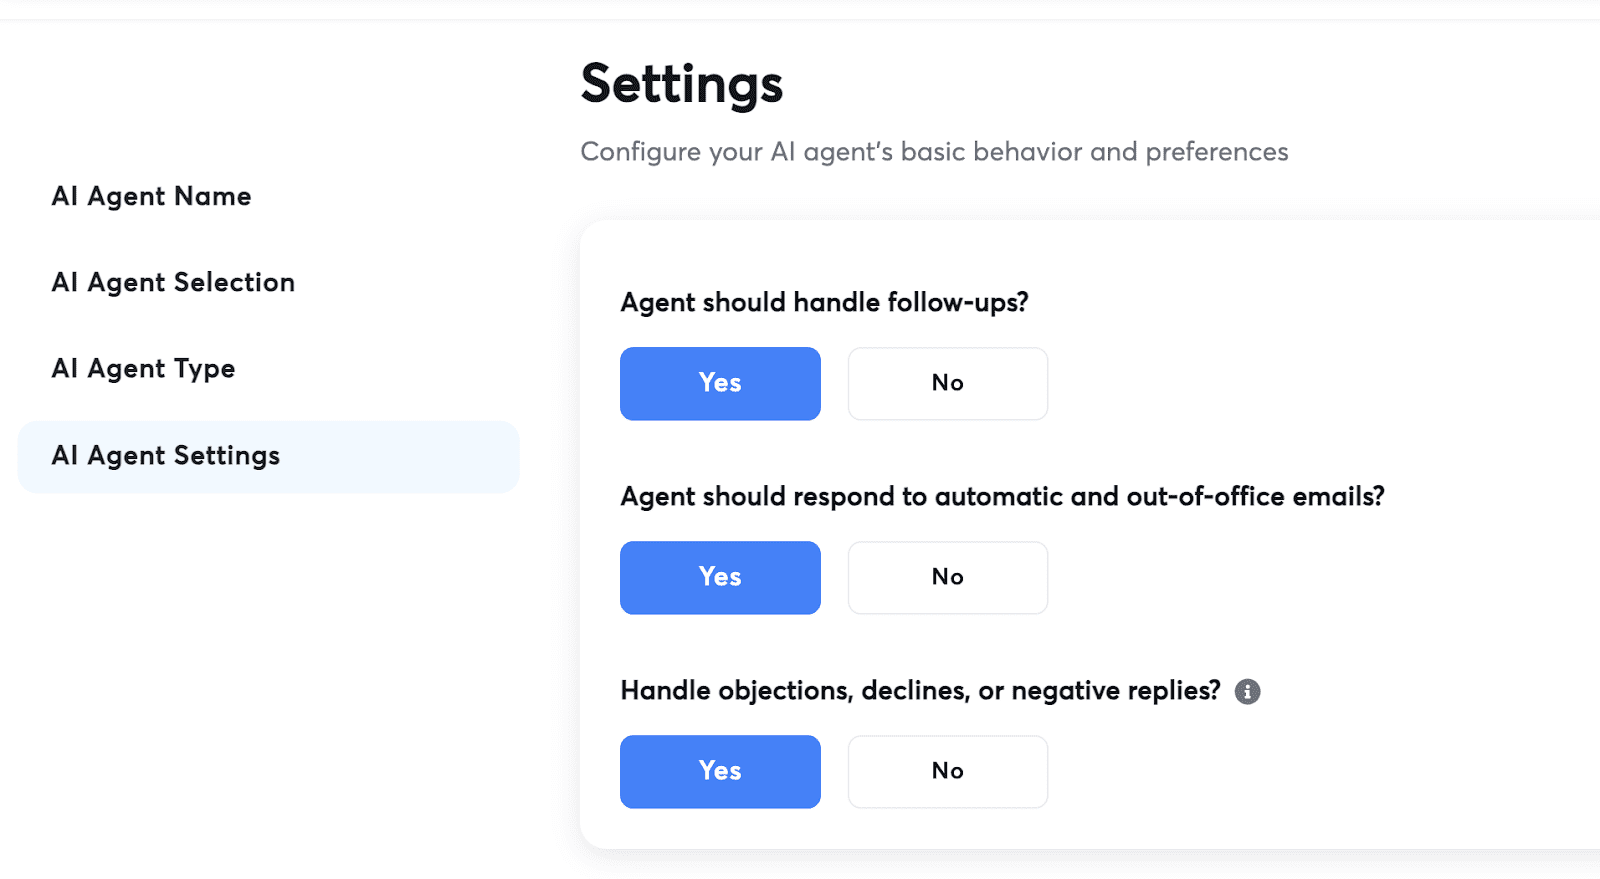Click the word 'Name' in AI Agent Name
The image size is (1600, 879).
pos(212,196)
